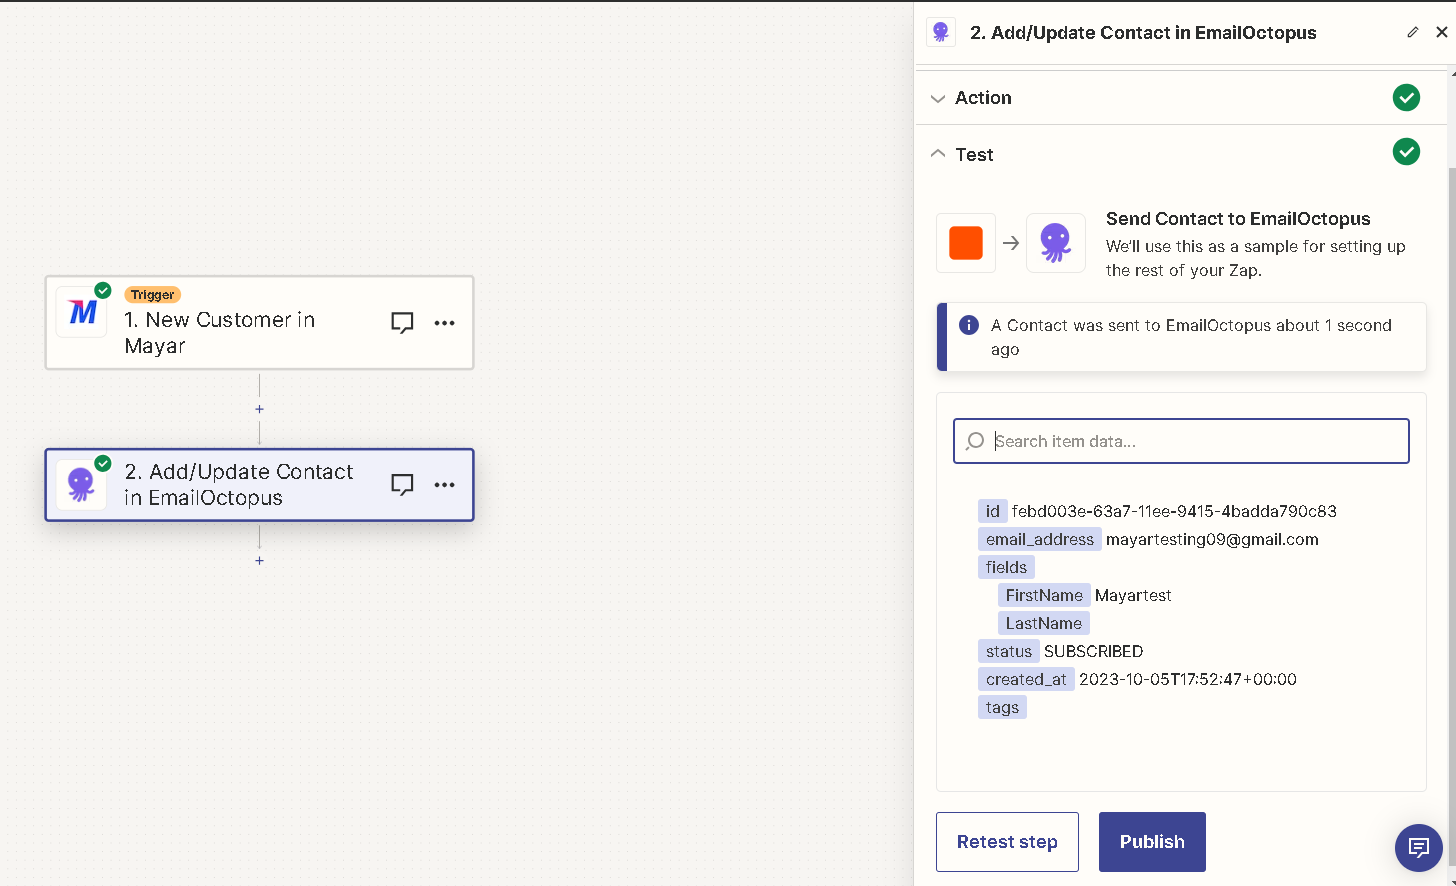1456x886 pixels.
Task: Click the Trigger badge label
Action: pyautogui.click(x=153, y=295)
